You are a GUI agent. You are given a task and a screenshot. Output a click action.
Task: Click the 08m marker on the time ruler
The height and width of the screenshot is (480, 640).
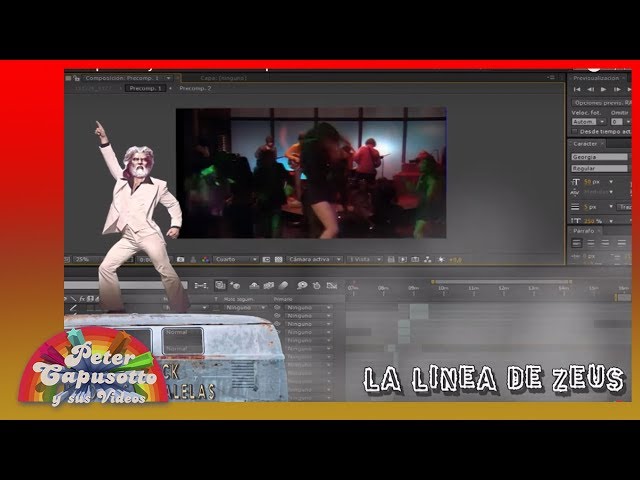[383, 288]
